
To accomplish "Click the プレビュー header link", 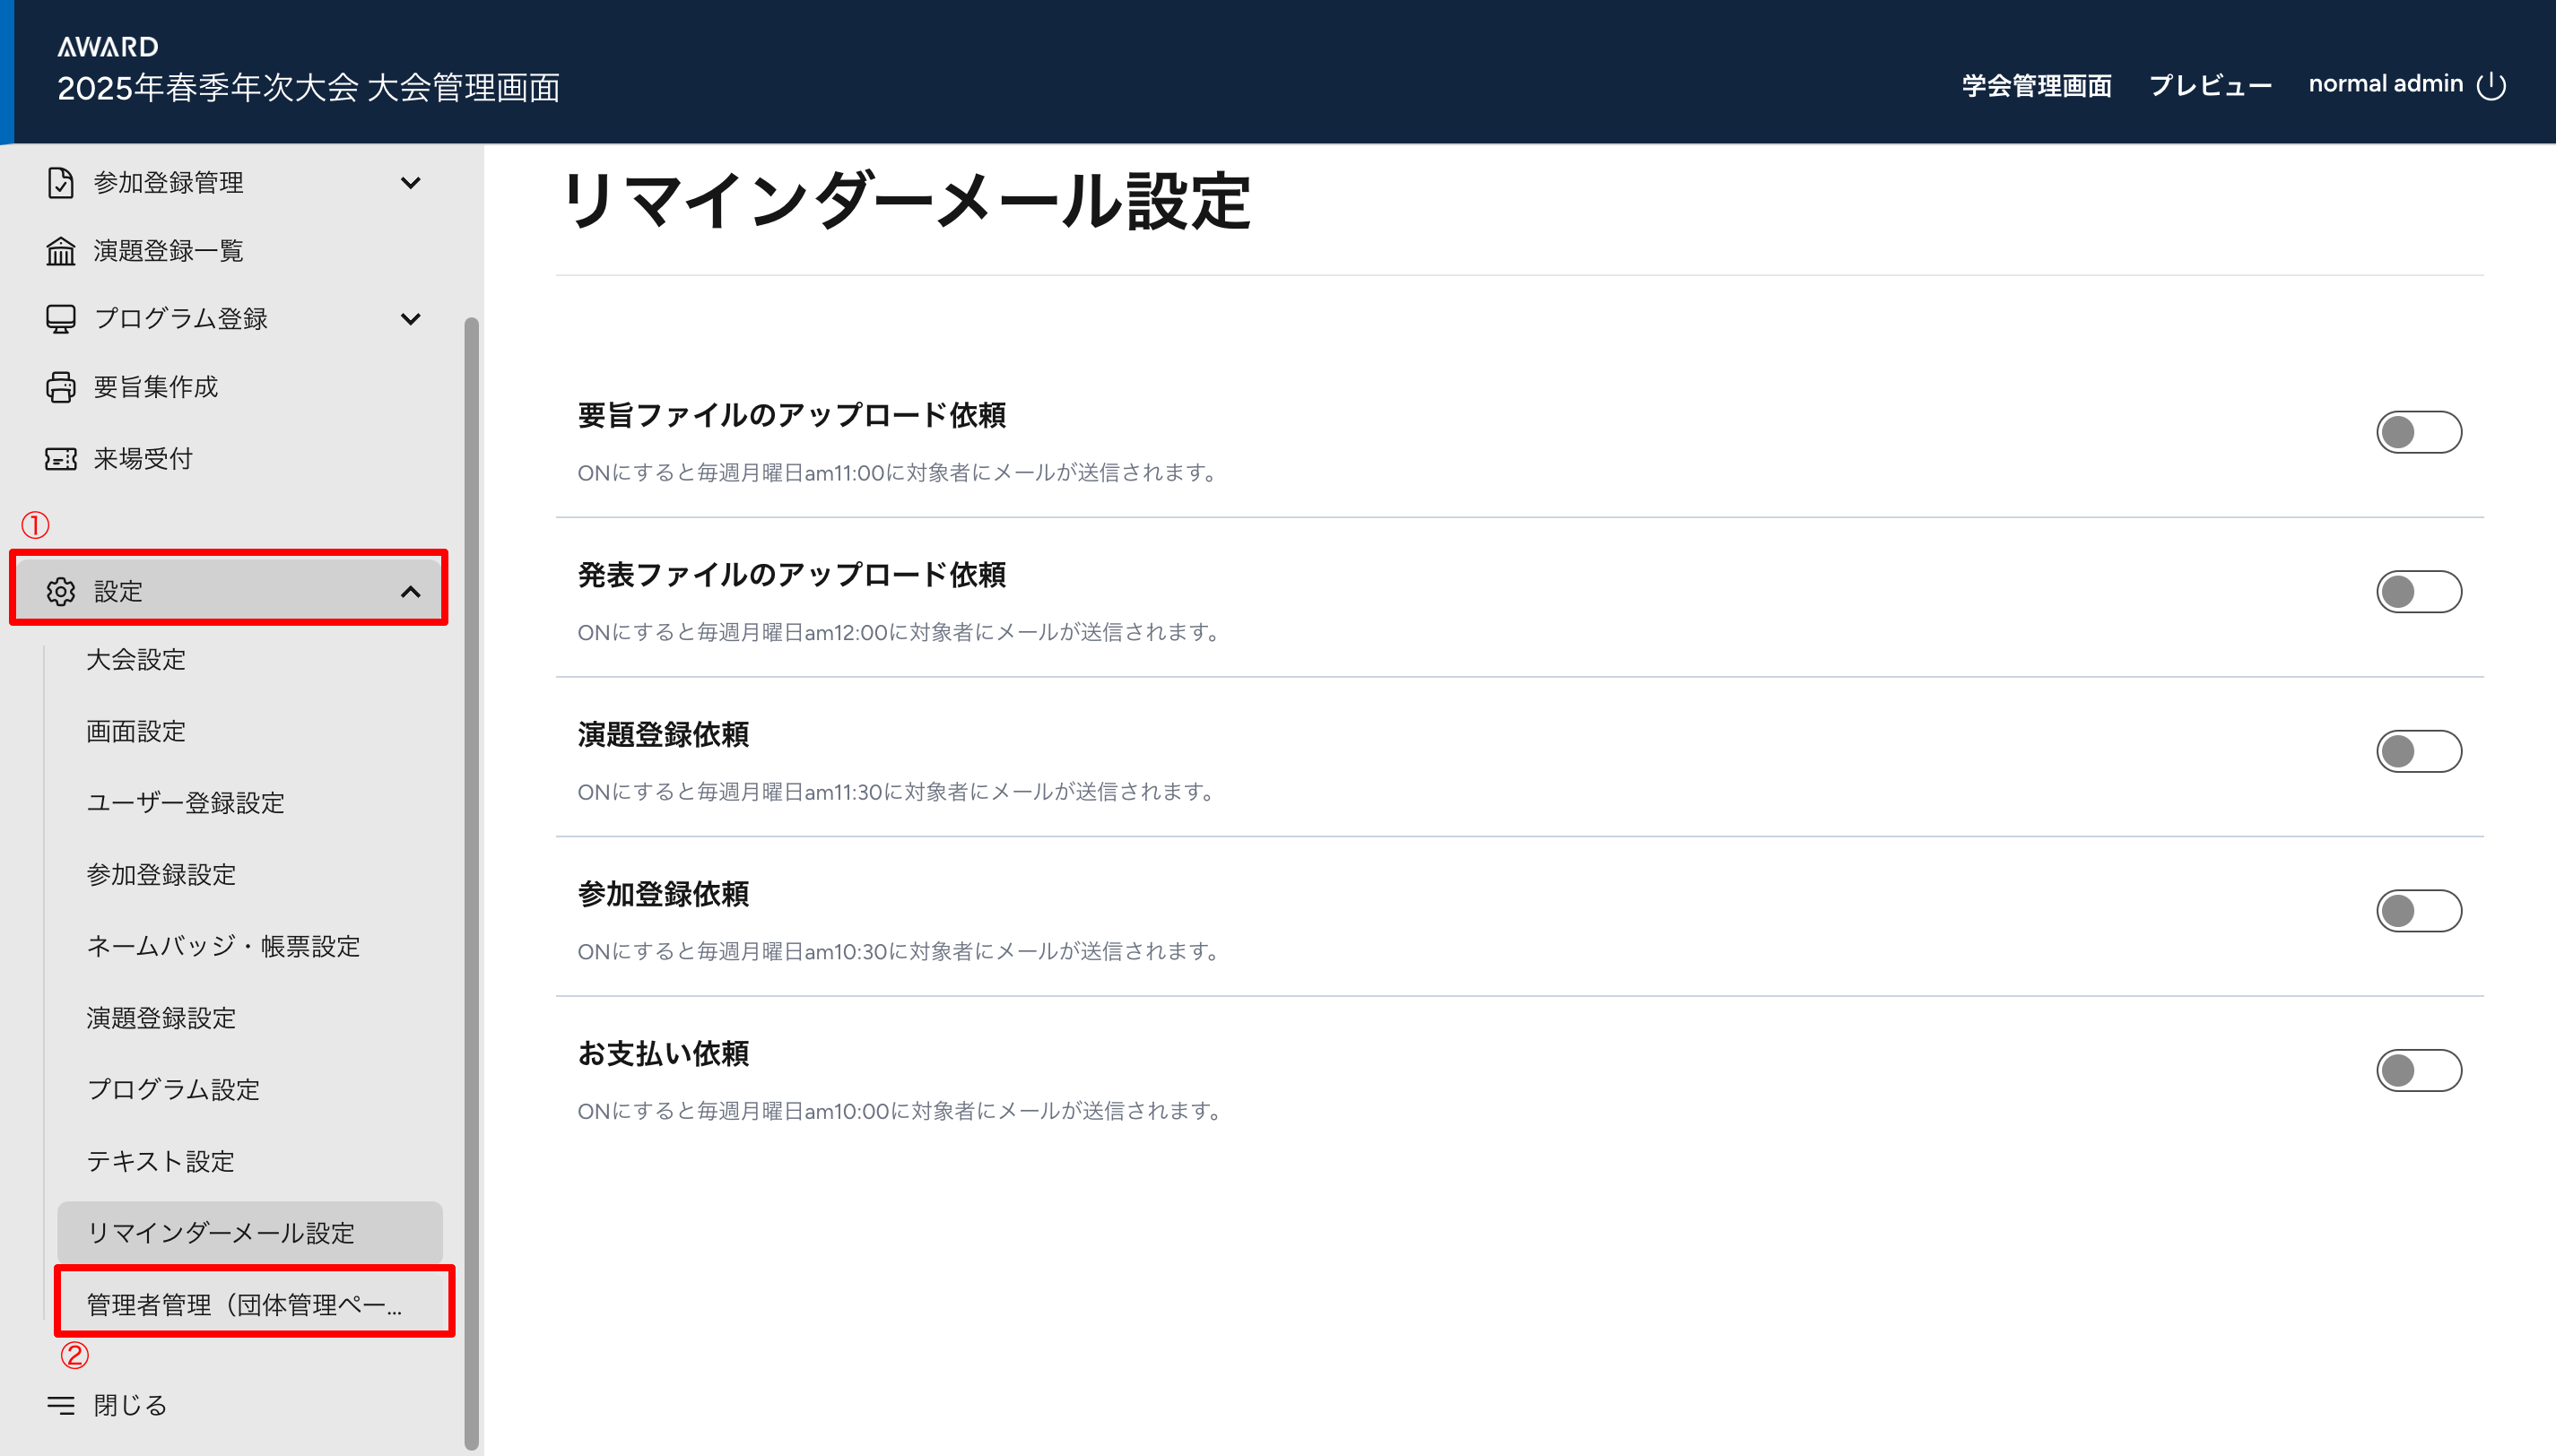I will pos(2210,85).
